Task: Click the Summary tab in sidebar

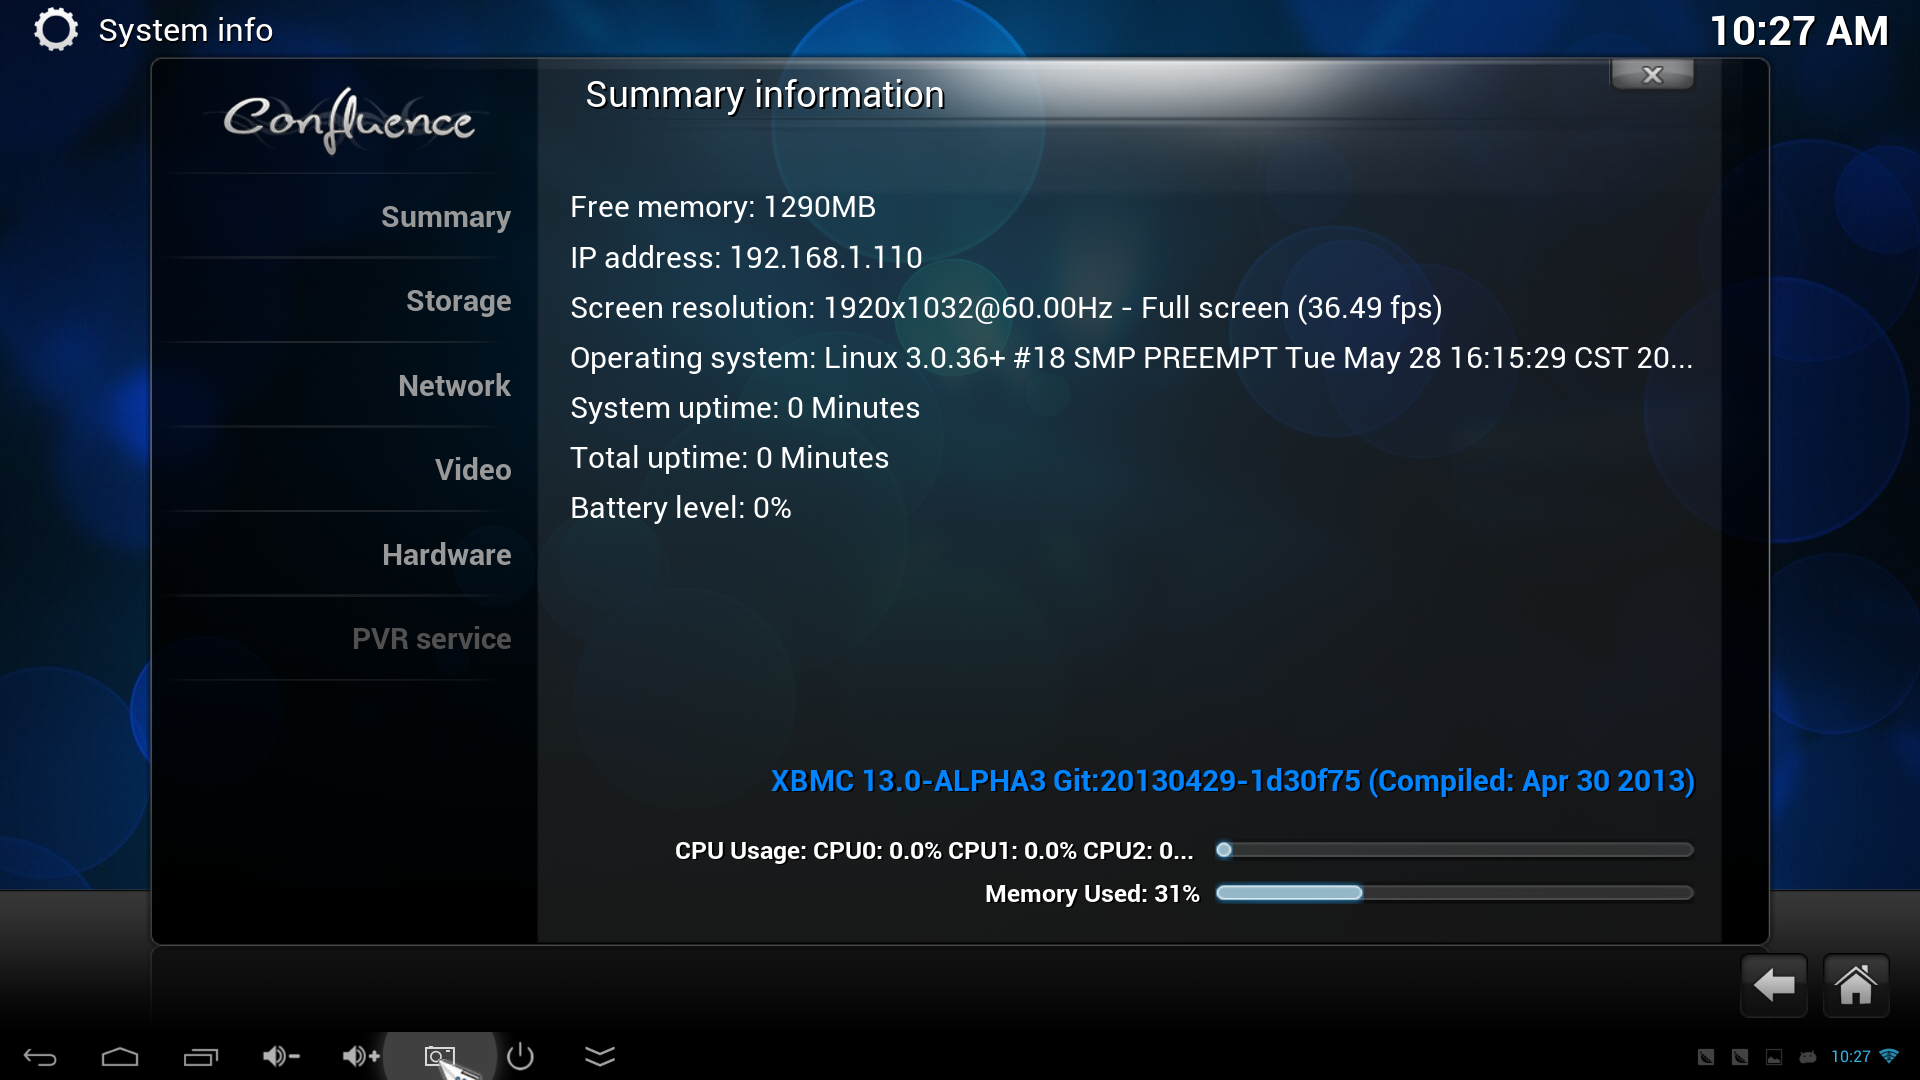Action: pos(444,215)
